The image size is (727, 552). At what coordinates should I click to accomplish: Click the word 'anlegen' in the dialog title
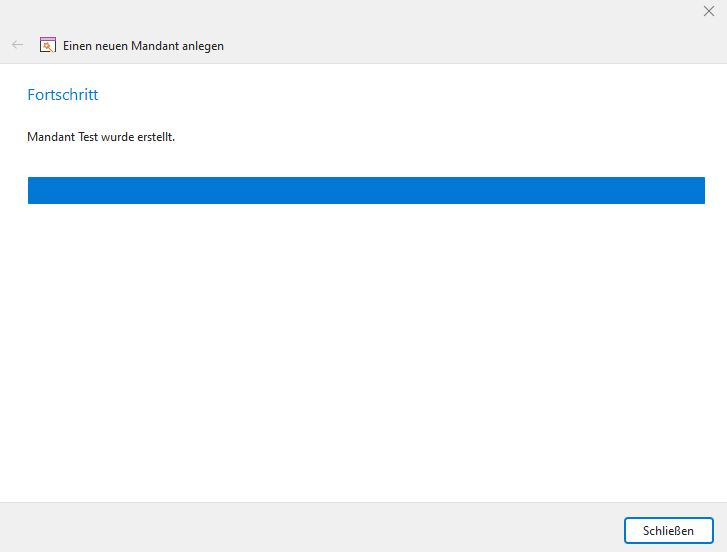[x=204, y=46]
